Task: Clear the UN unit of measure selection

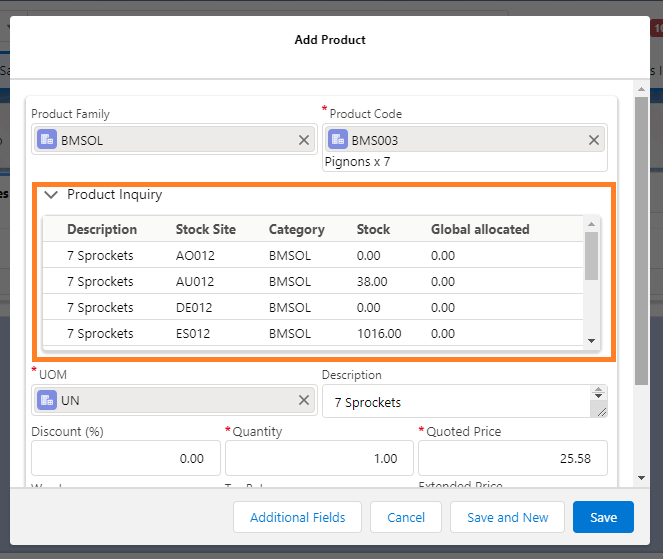Action: point(304,400)
